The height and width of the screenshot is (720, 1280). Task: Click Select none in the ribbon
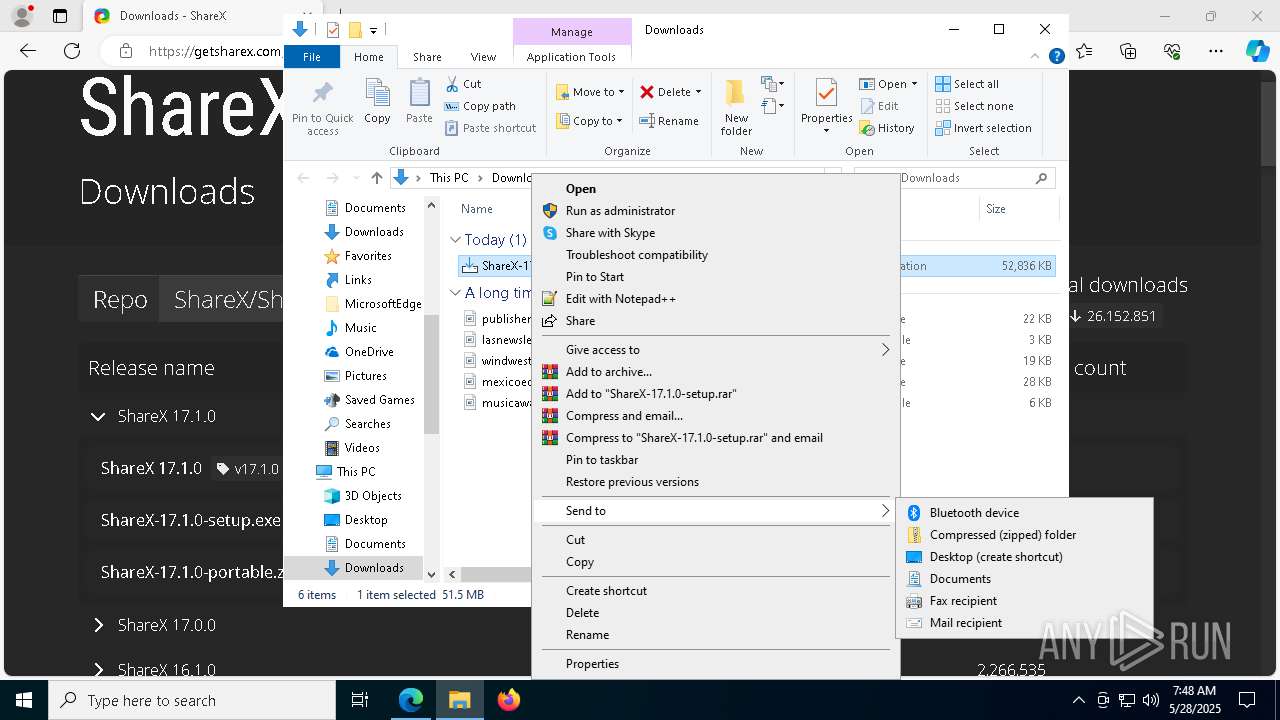(974, 106)
